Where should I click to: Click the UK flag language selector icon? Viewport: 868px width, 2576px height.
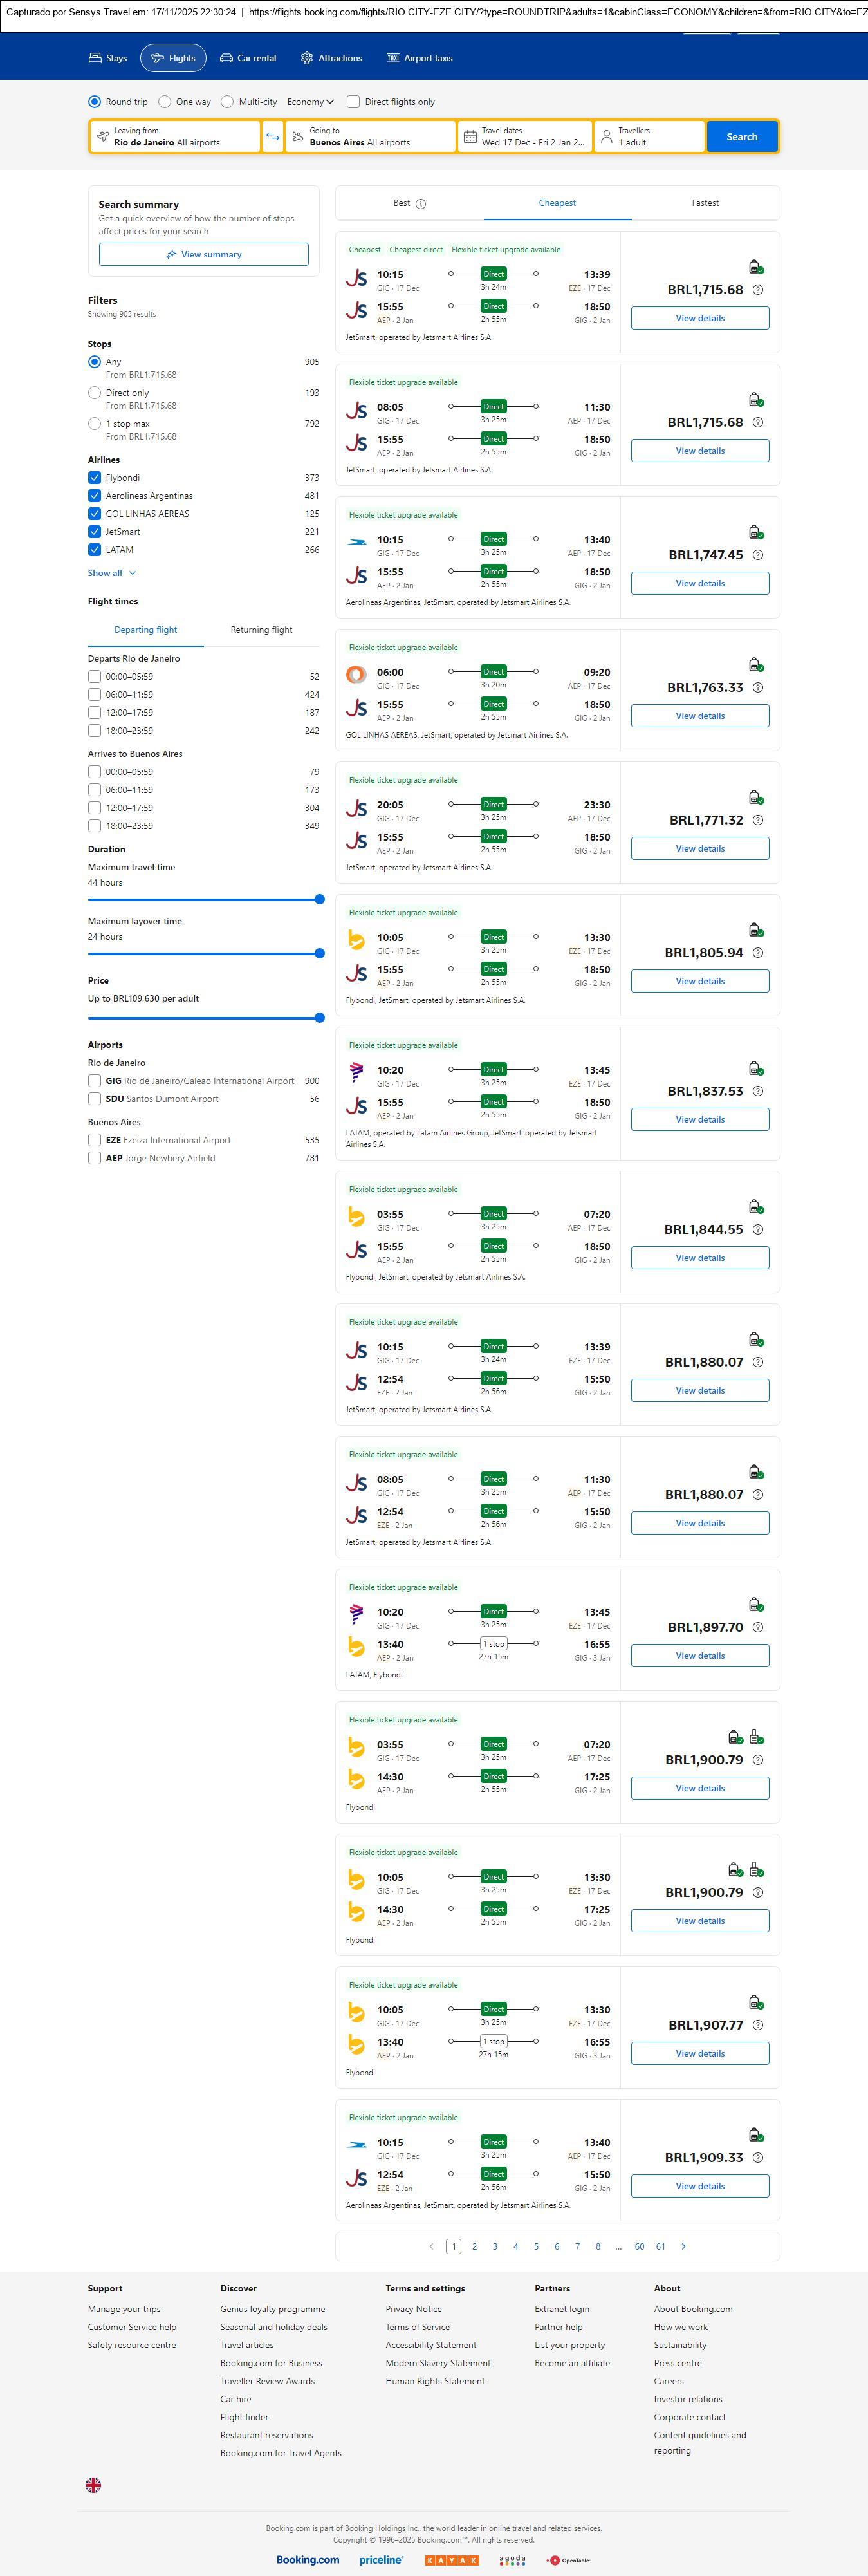93,2484
